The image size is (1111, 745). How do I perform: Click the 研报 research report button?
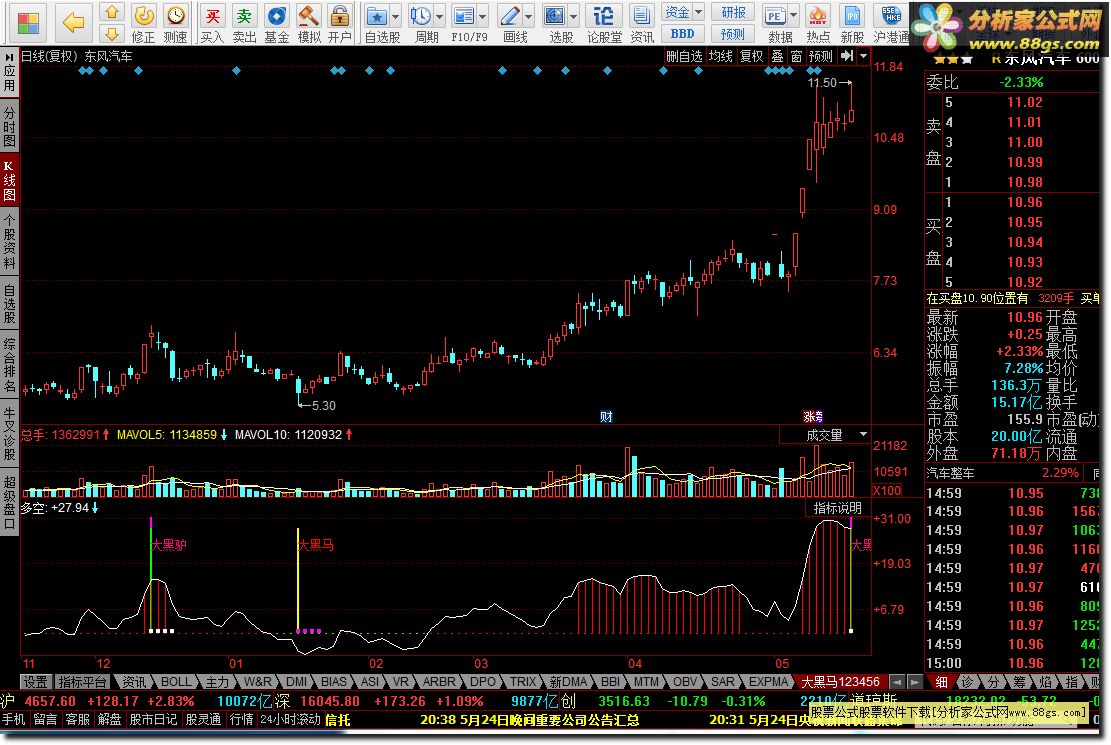(733, 12)
